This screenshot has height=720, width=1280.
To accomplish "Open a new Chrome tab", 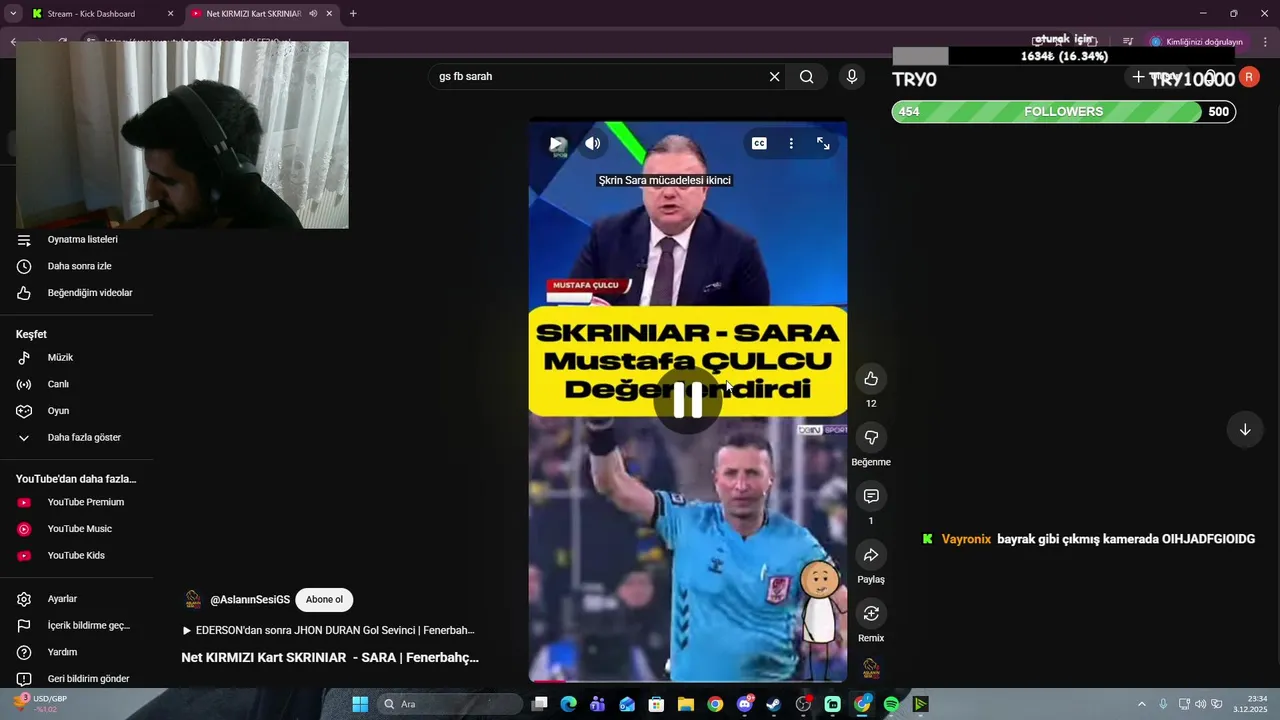I will tap(353, 14).
